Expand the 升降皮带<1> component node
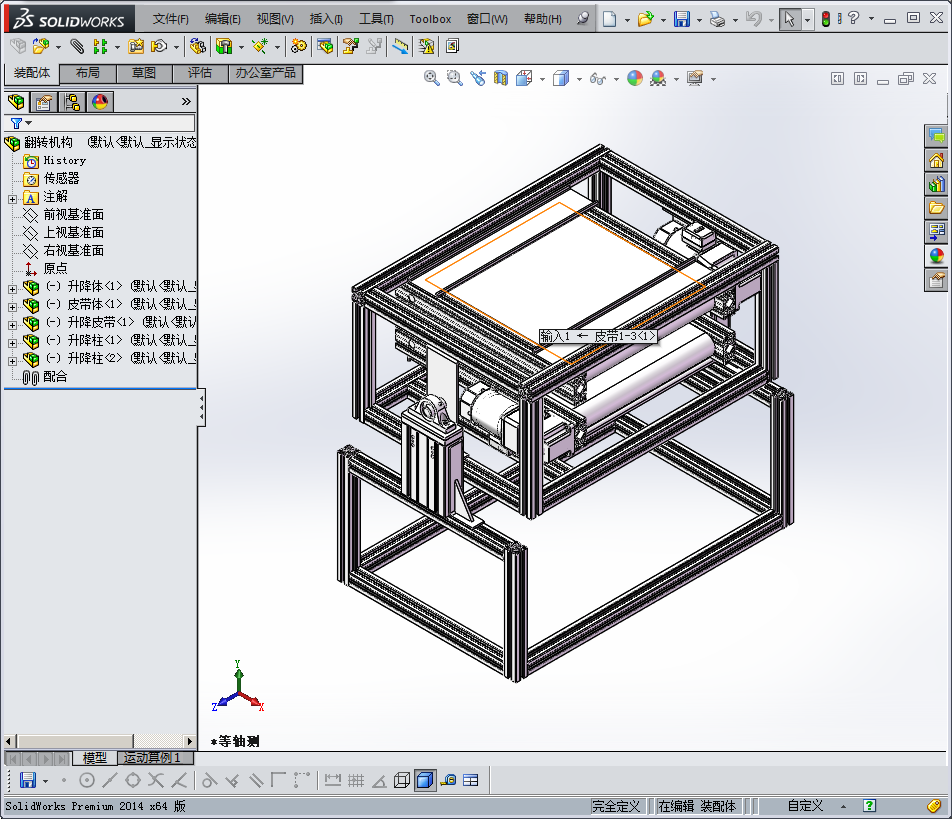The width and height of the screenshot is (952, 819). coord(12,325)
